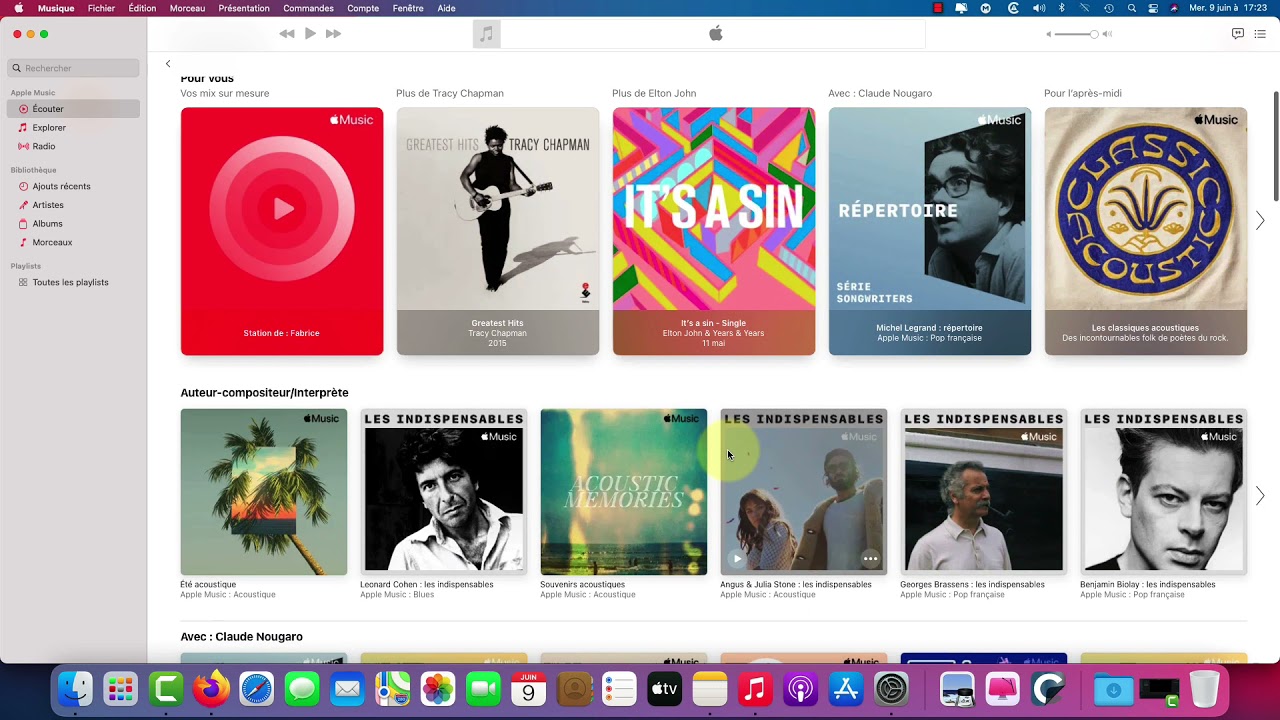Open the Fenêtre menu
Viewport: 1280px width, 720px height.
[x=408, y=8]
